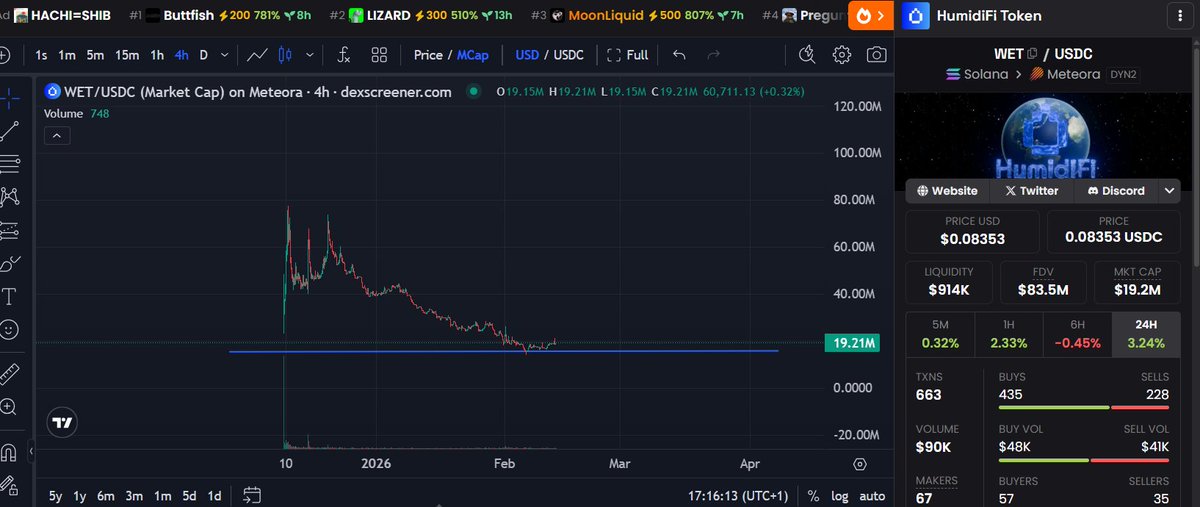Show the 24H price change tab
The width and height of the screenshot is (1200, 507).
click(1146, 335)
